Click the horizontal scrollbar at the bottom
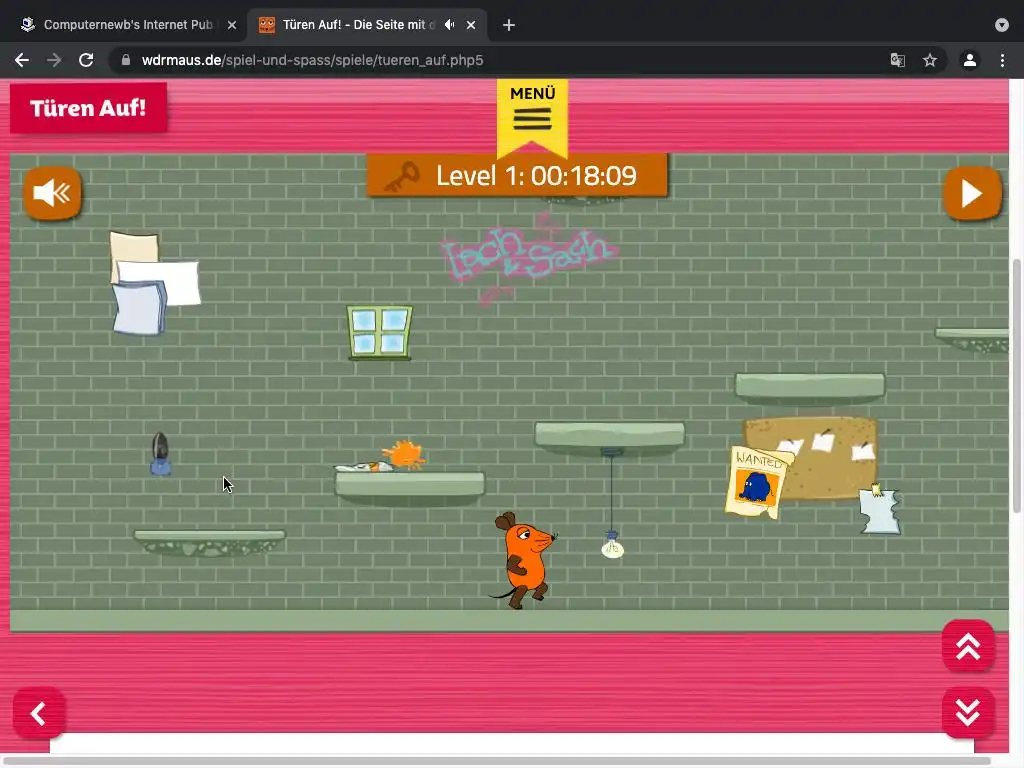The height and width of the screenshot is (768, 1024). point(496,761)
